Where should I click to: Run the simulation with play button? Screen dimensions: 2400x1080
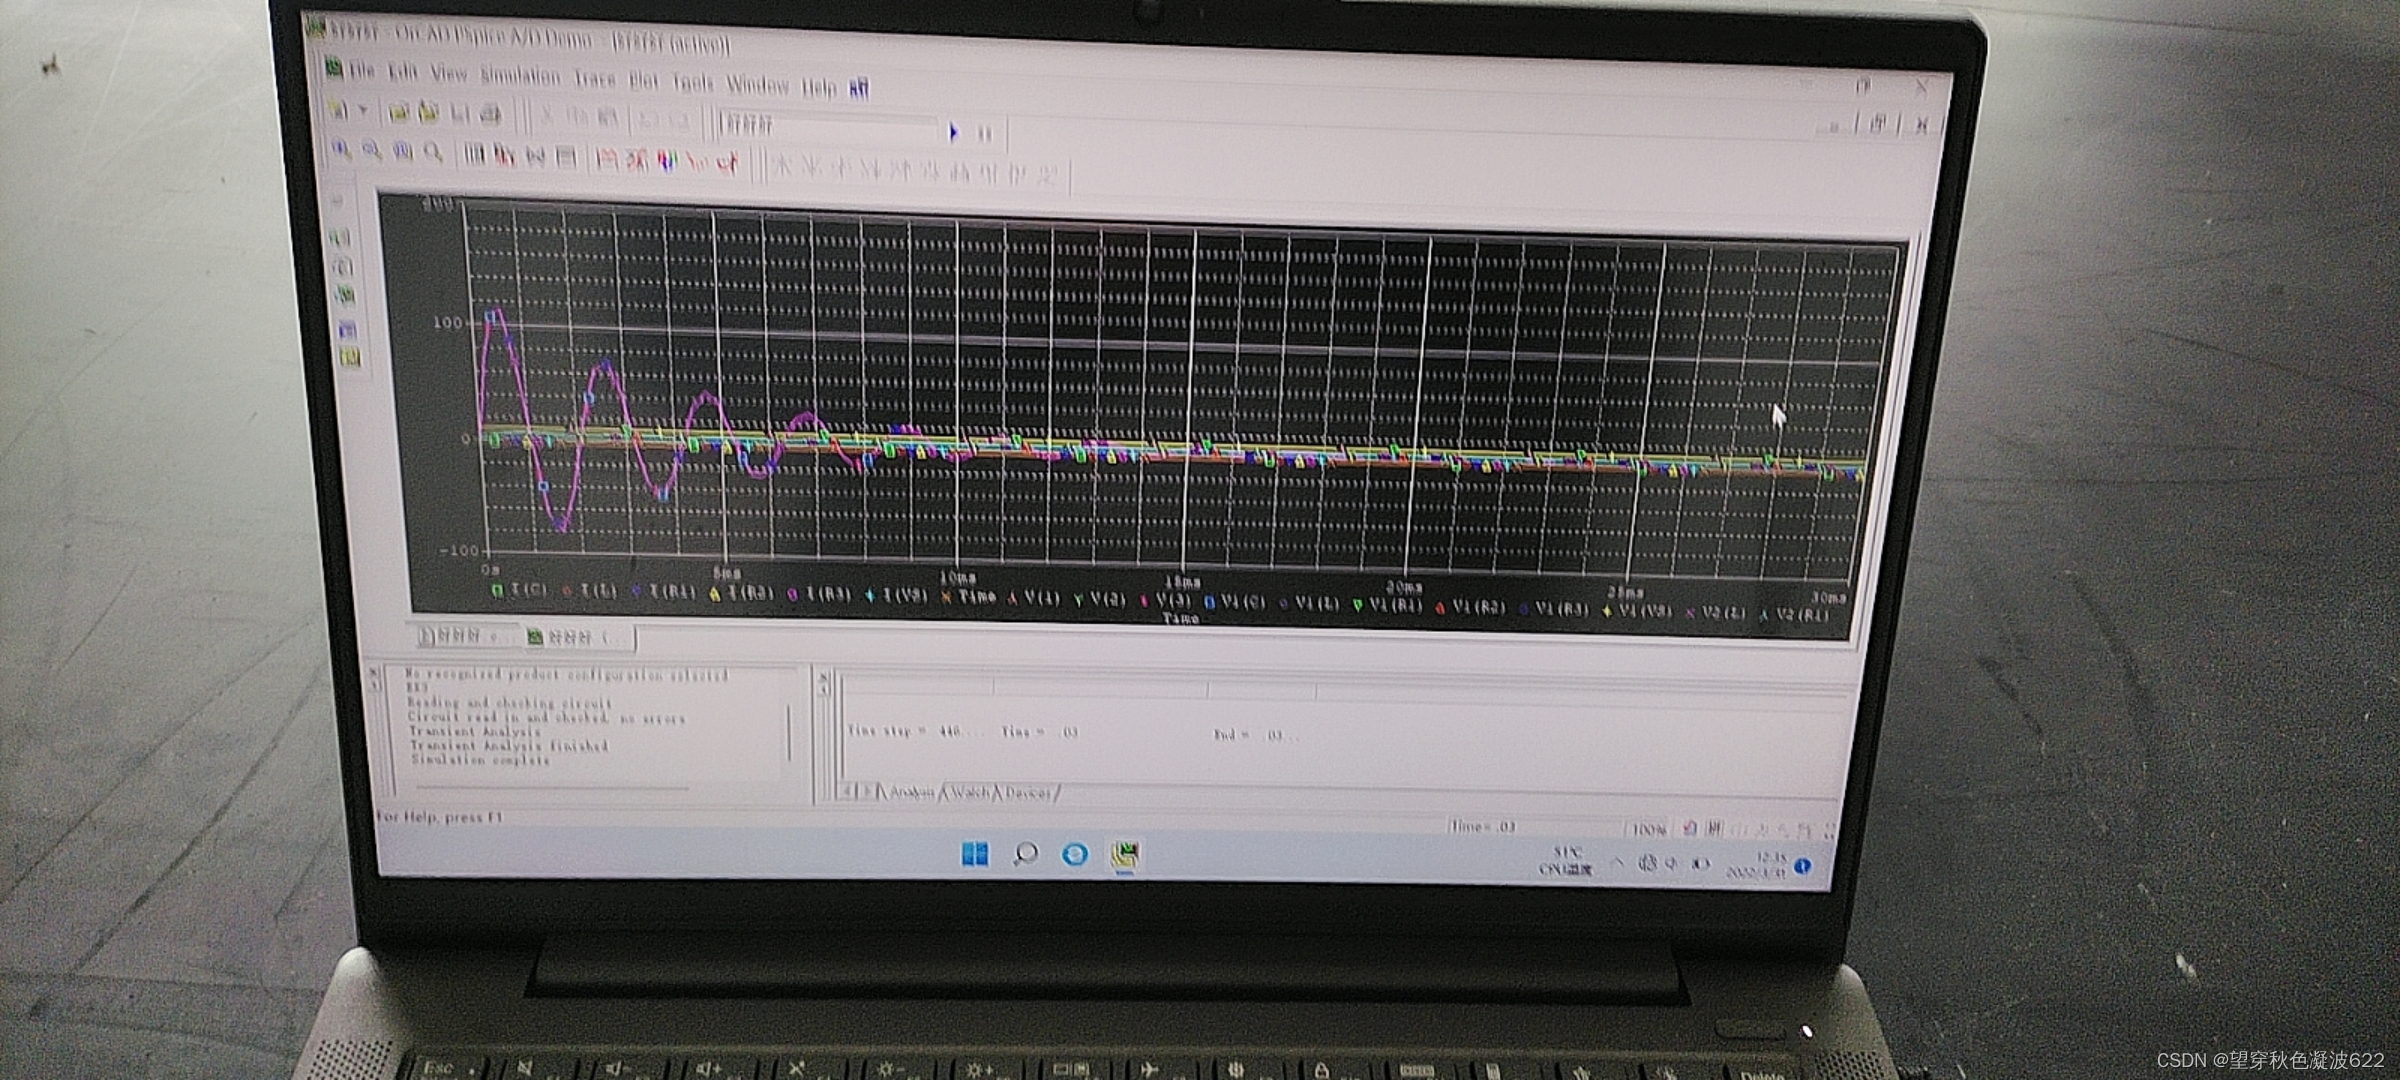tap(953, 131)
